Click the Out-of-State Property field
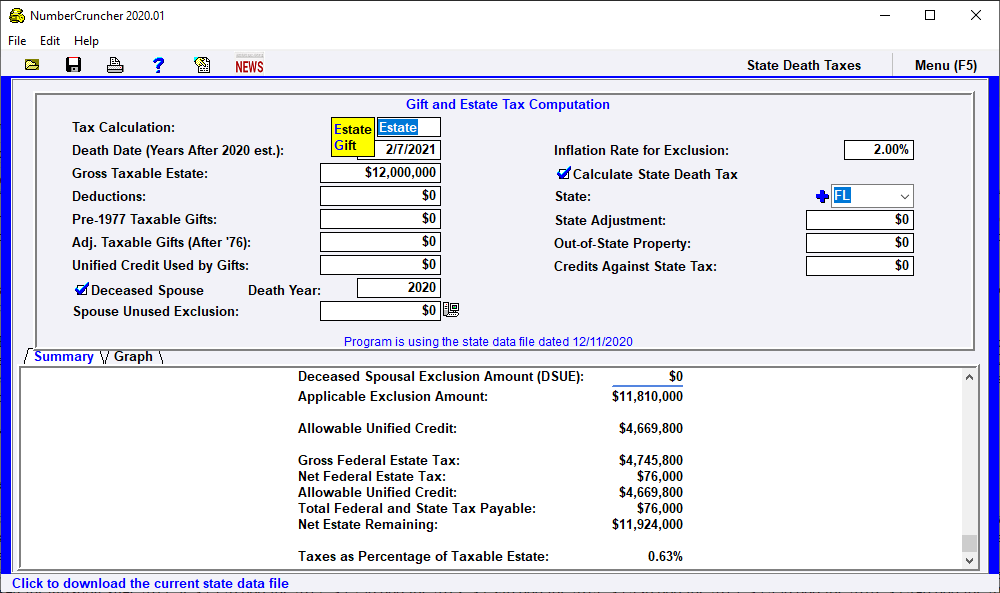Screen dimensions: 1000x593 click(860, 243)
